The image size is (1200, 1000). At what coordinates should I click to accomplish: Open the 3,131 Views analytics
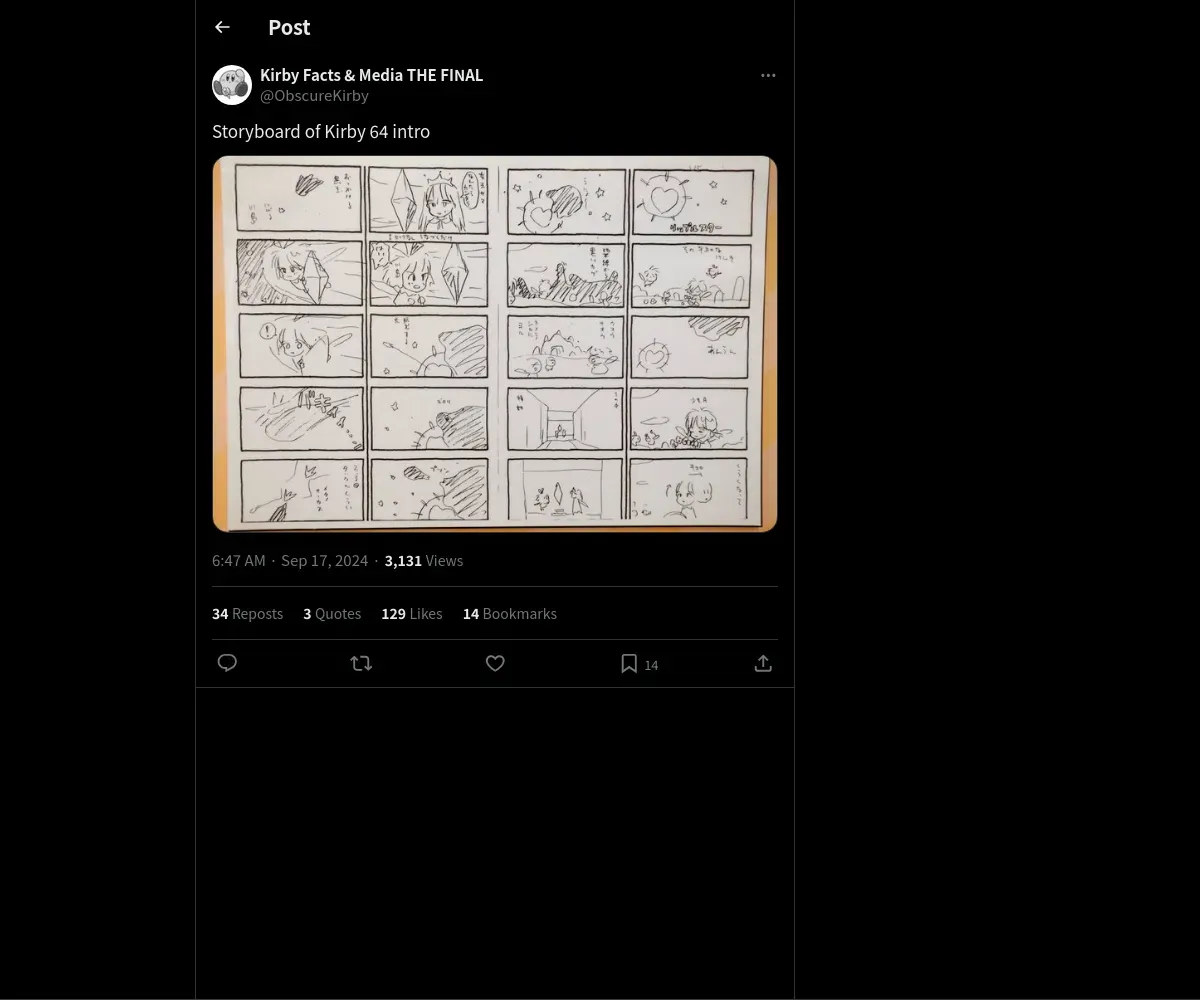423,560
